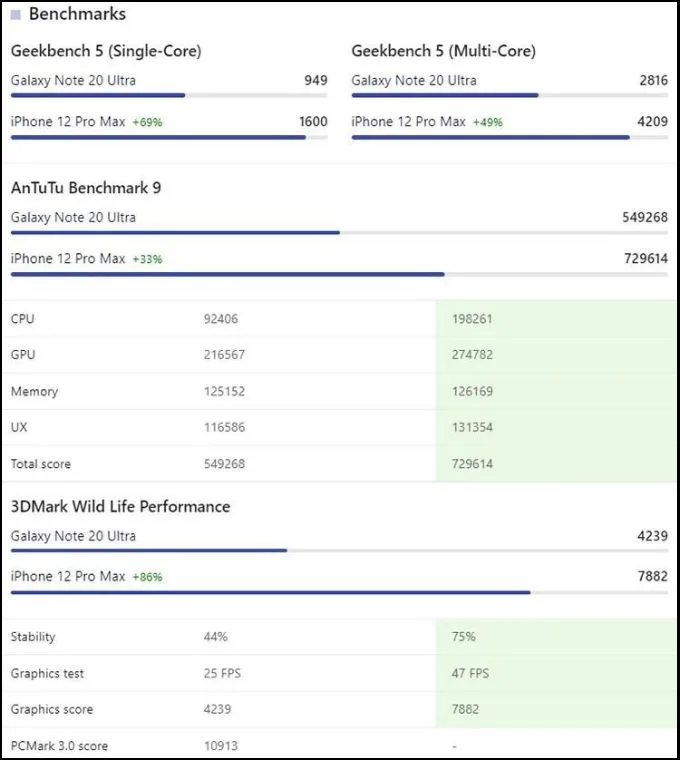Click the UX score 131354
Viewport: 680px width, 760px height.
pyautogui.click(x=472, y=427)
